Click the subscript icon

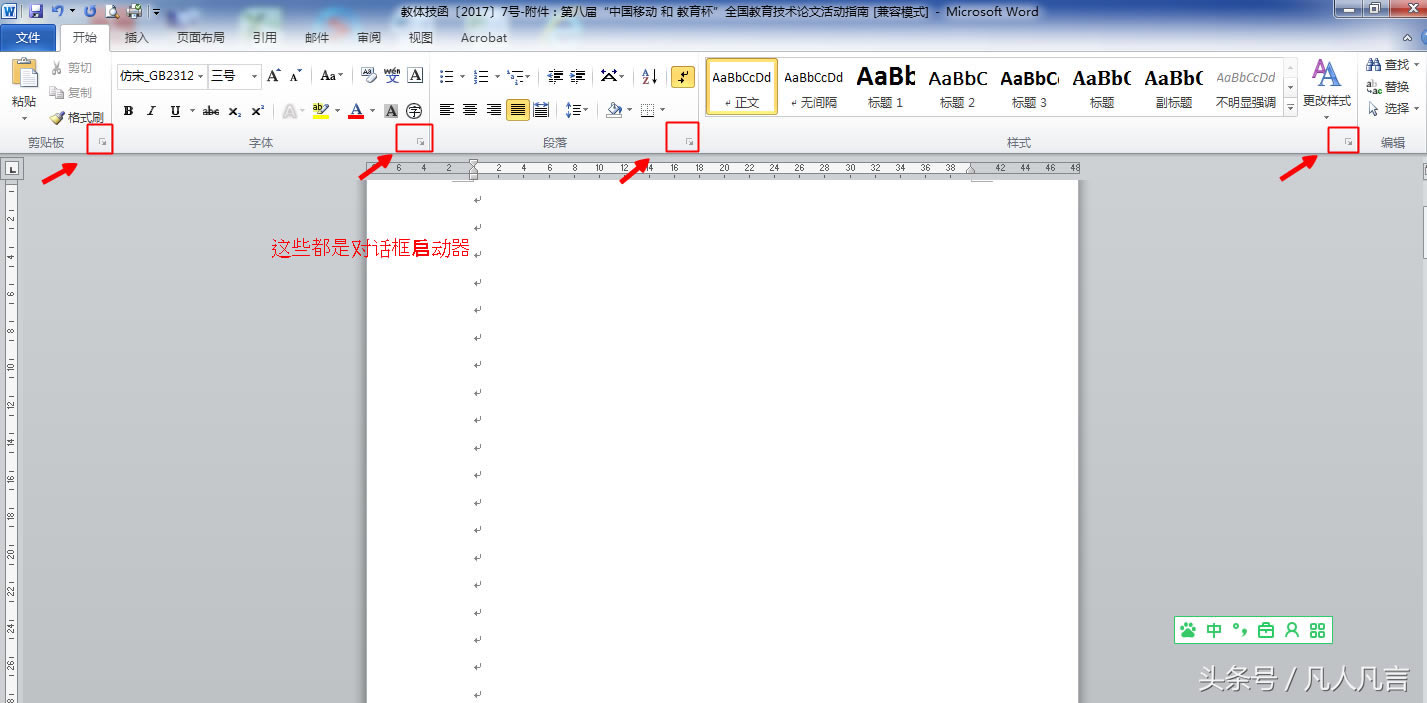234,111
